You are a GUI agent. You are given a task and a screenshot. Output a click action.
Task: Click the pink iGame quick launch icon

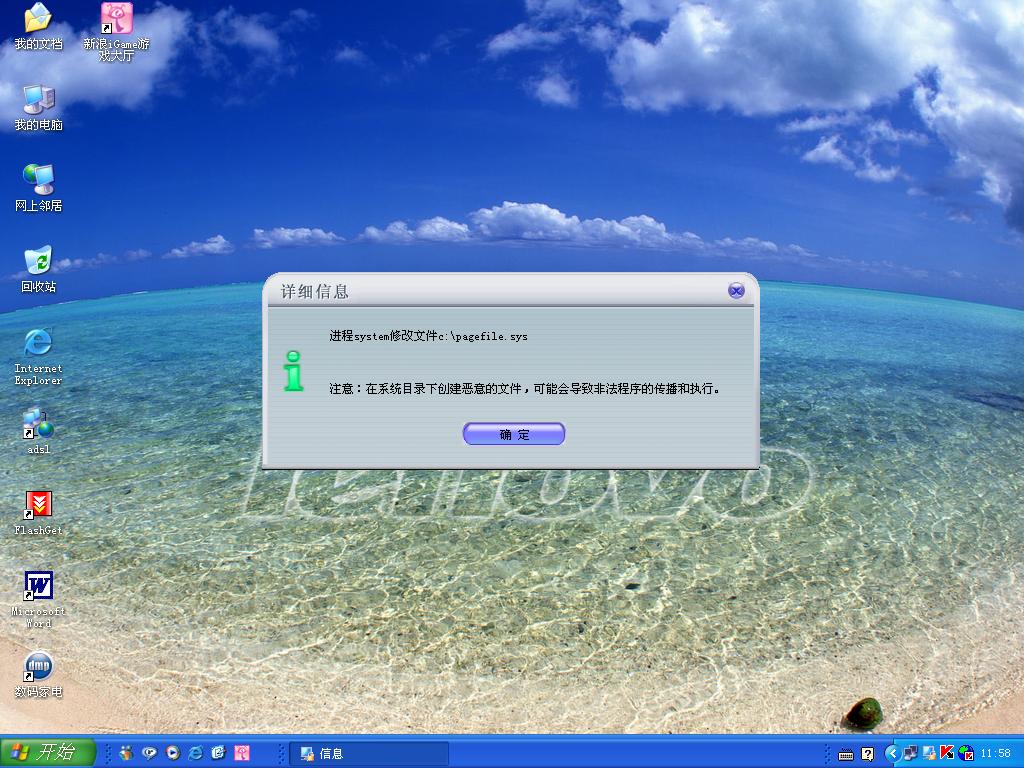(242, 753)
